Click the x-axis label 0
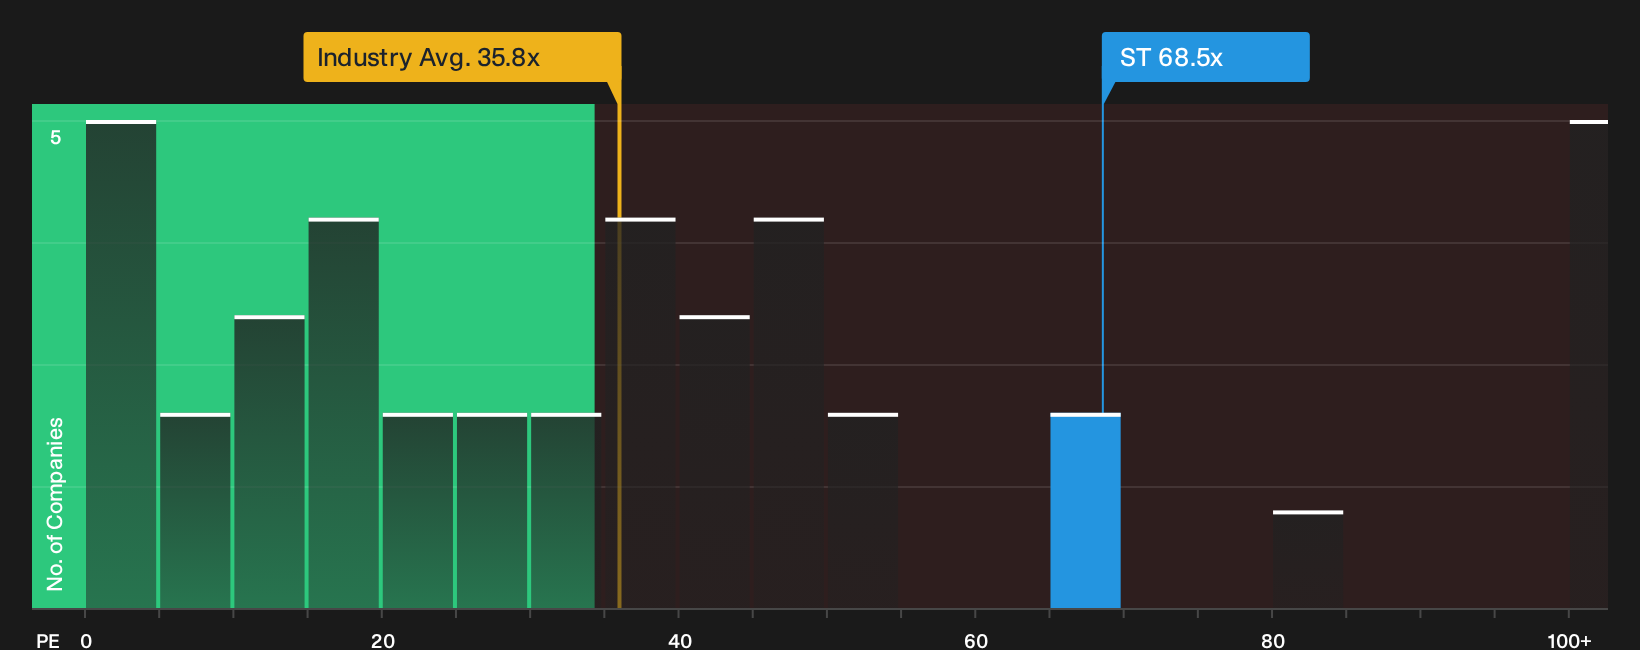This screenshot has width=1640, height=650. point(86,640)
